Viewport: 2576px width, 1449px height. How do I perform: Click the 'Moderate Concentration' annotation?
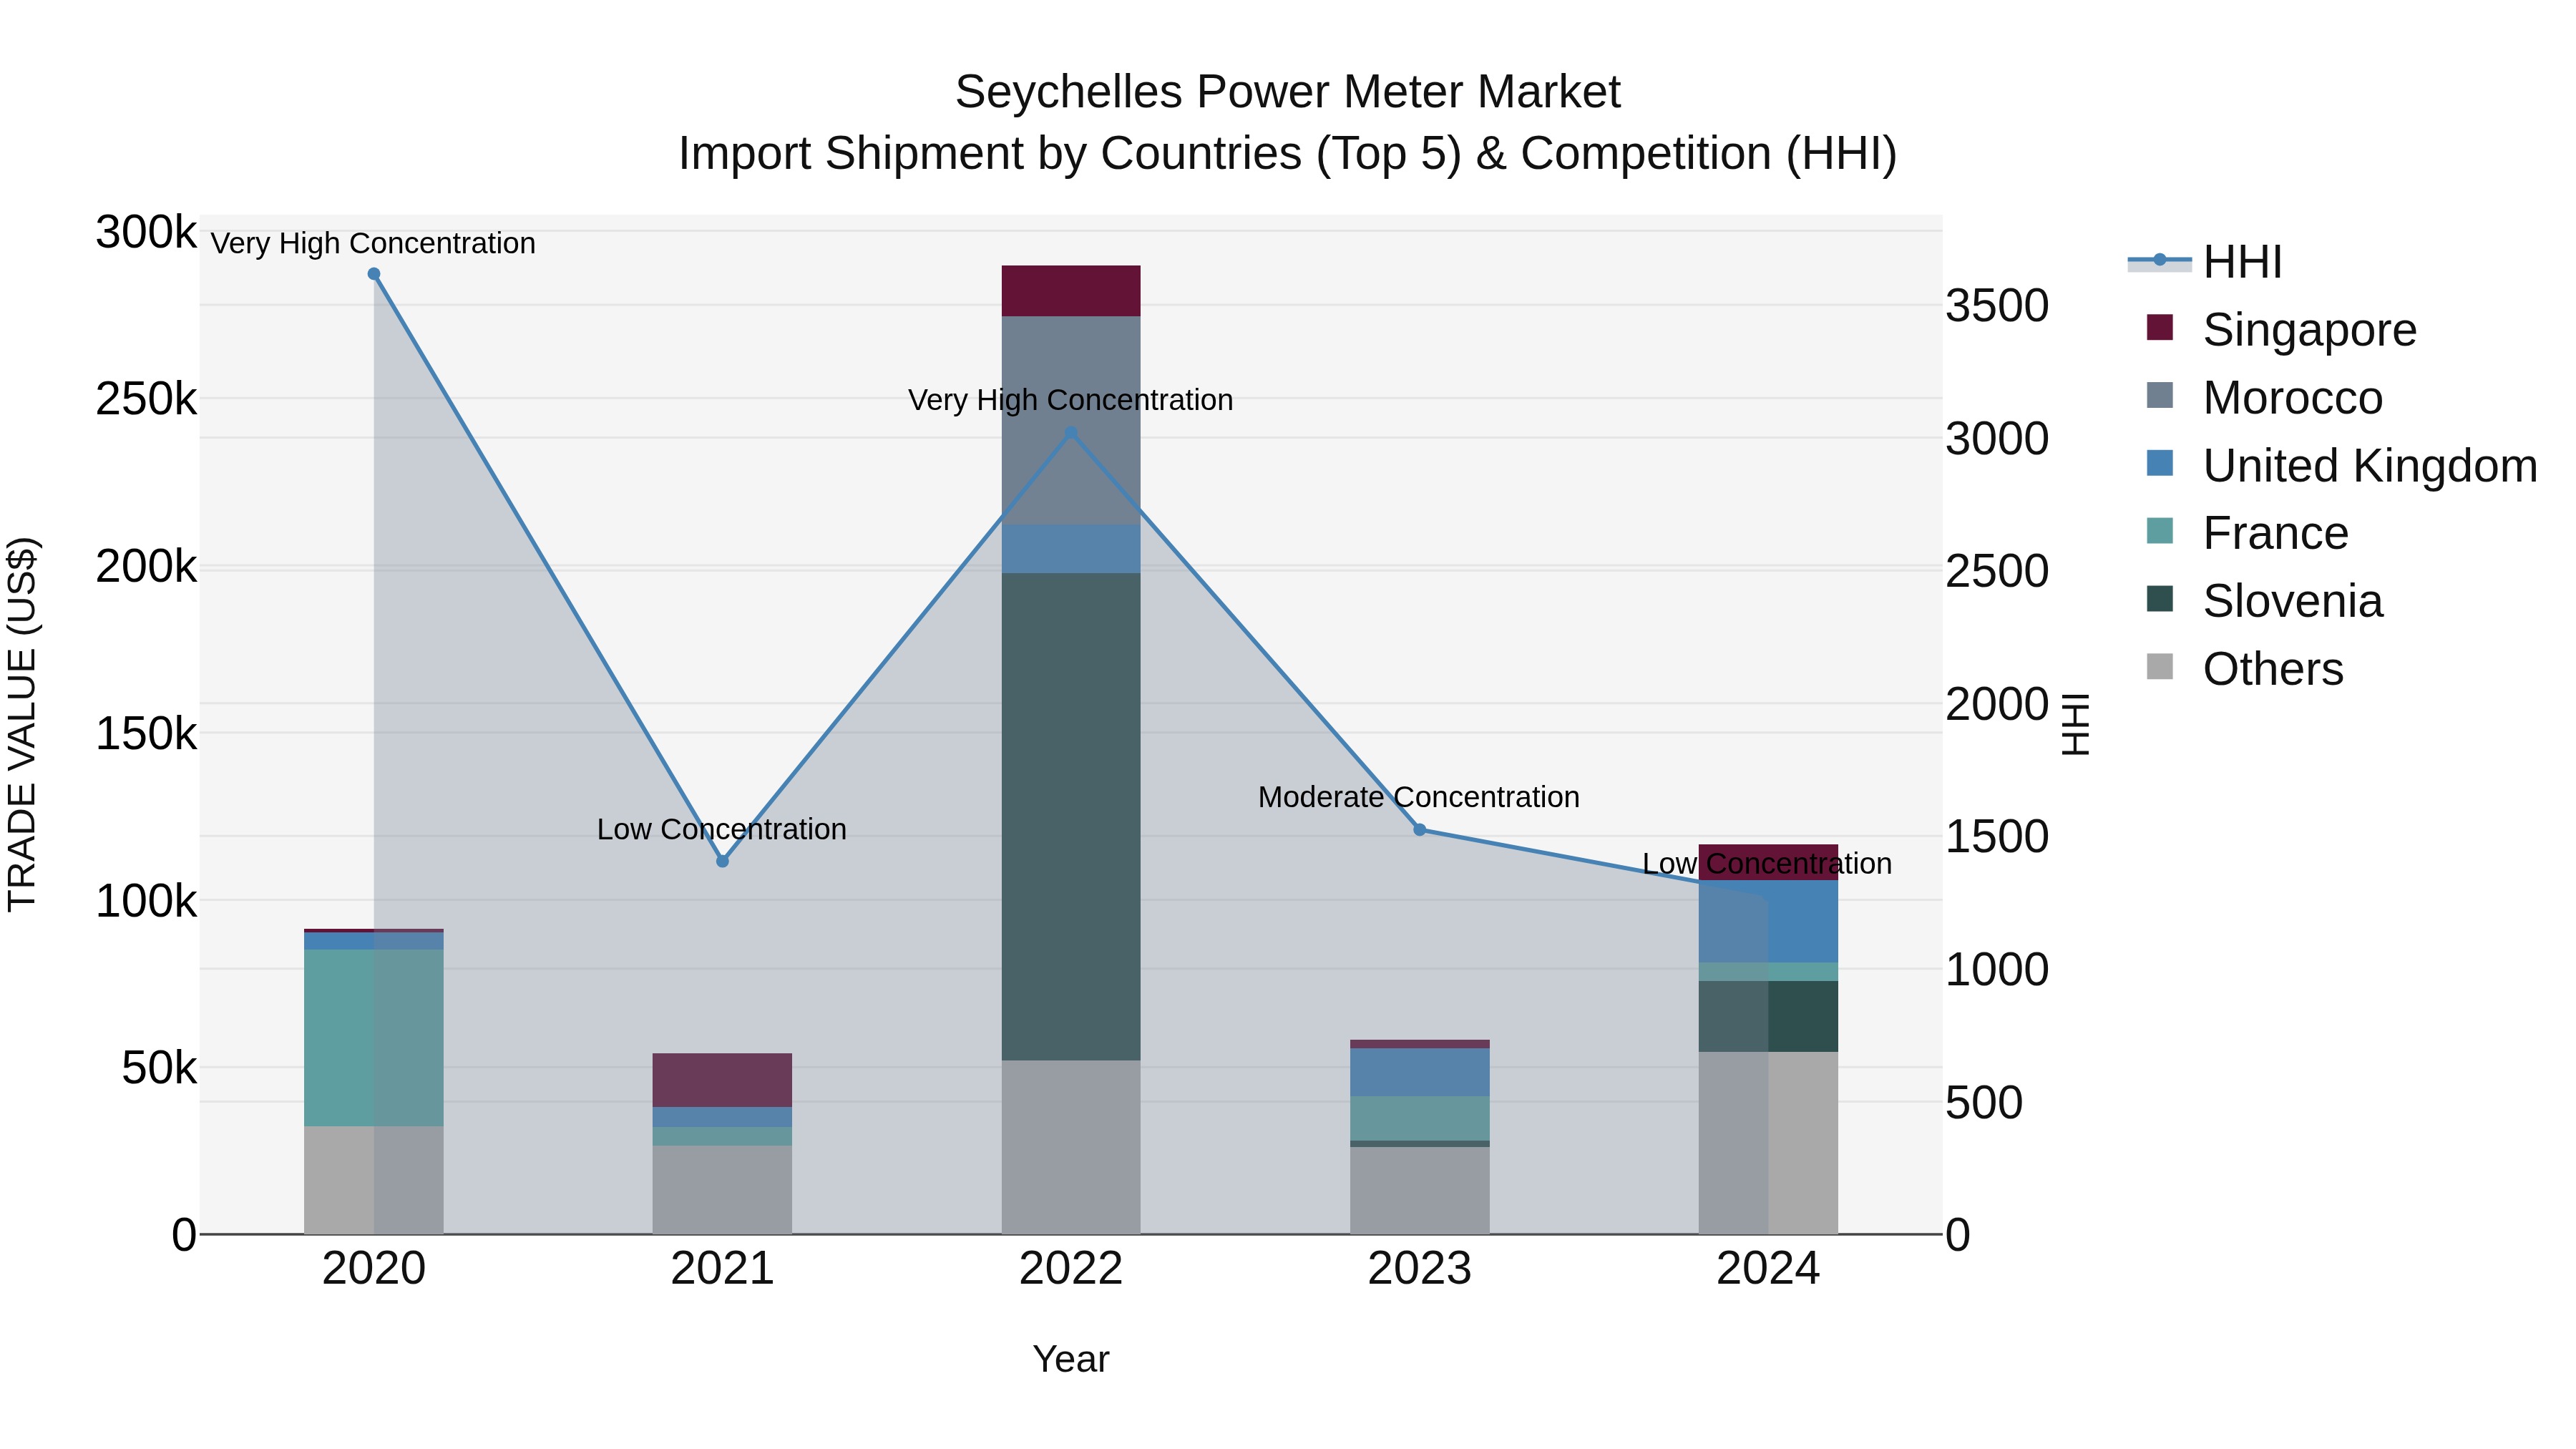click(x=1419, y=797)
